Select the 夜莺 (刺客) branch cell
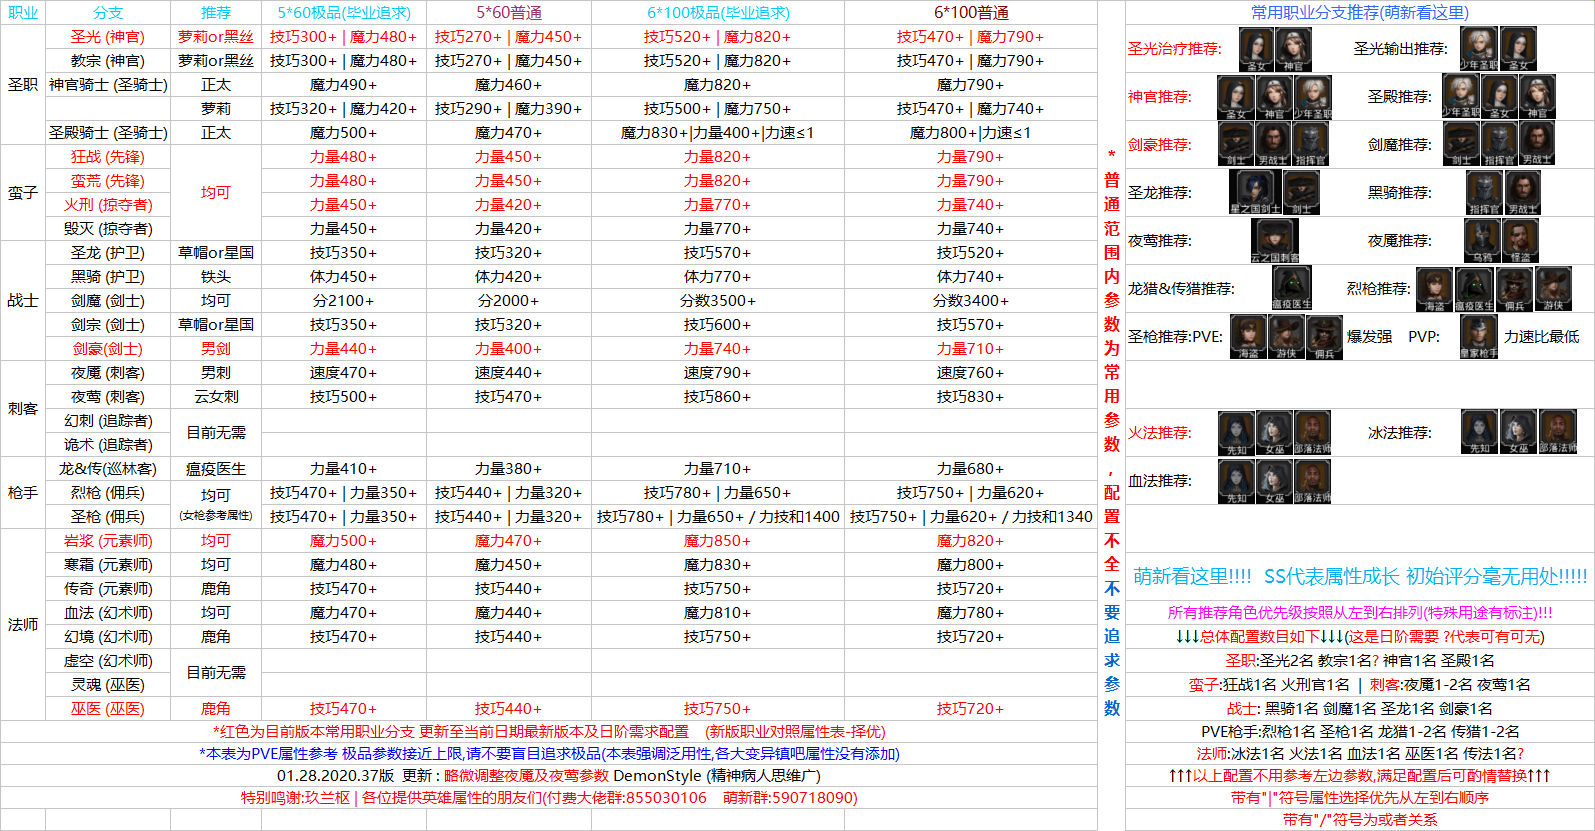Image resolution: width=1595 pixels, height=831 pixels. point(108,397)
